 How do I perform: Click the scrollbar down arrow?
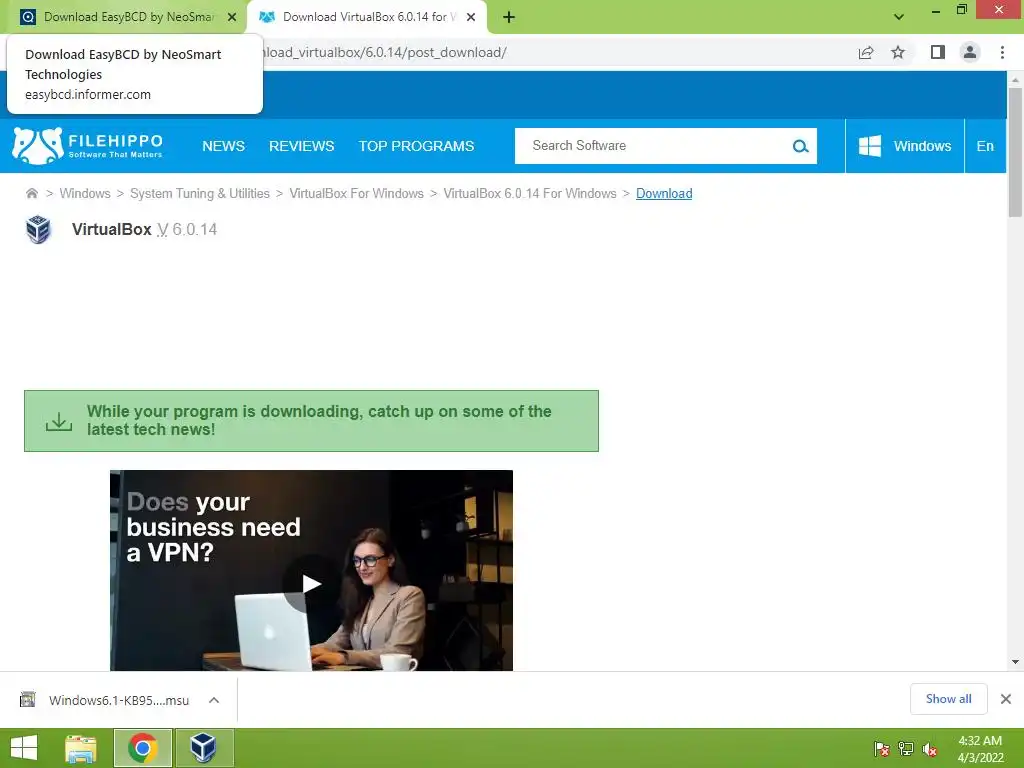(x=1015, y=662)
